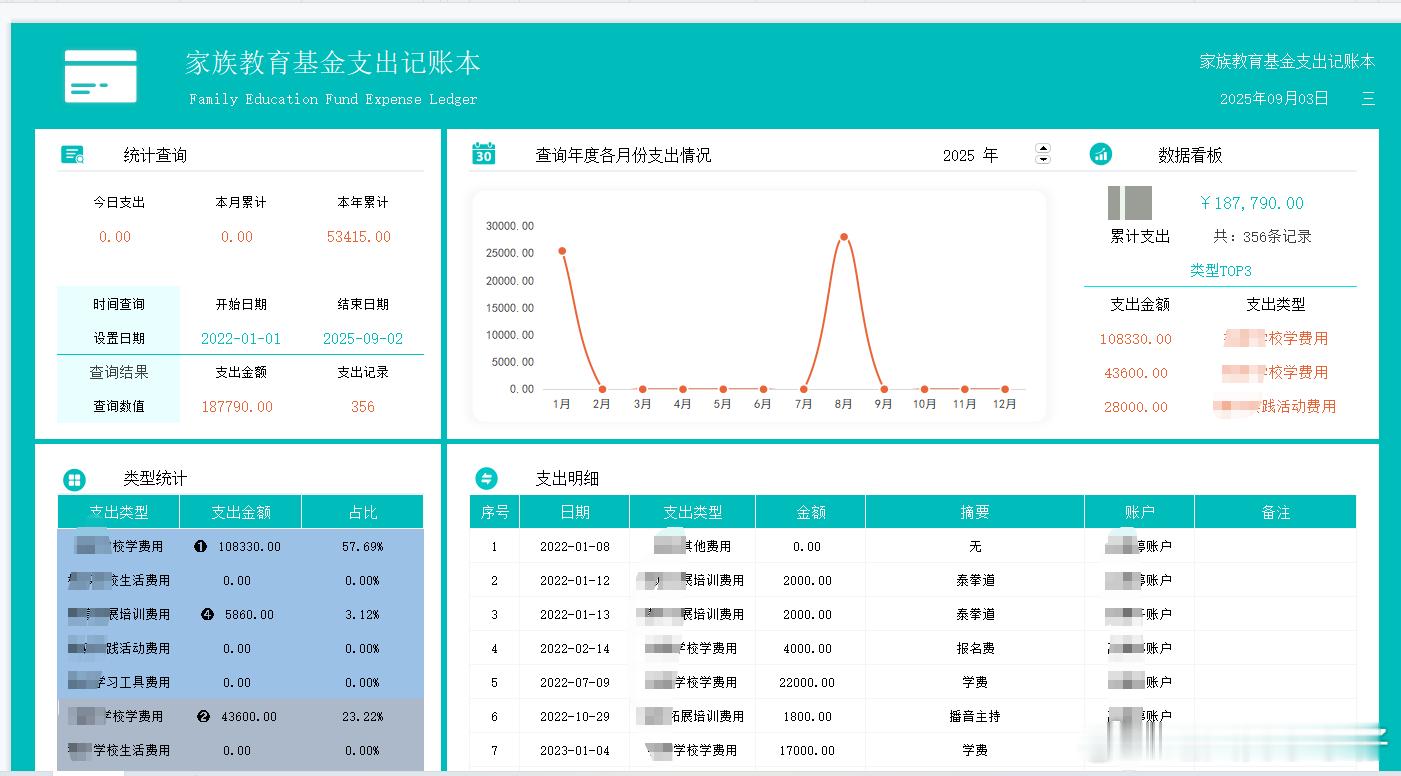Decrease the year with the spinner down arrow

(1043, 159)
